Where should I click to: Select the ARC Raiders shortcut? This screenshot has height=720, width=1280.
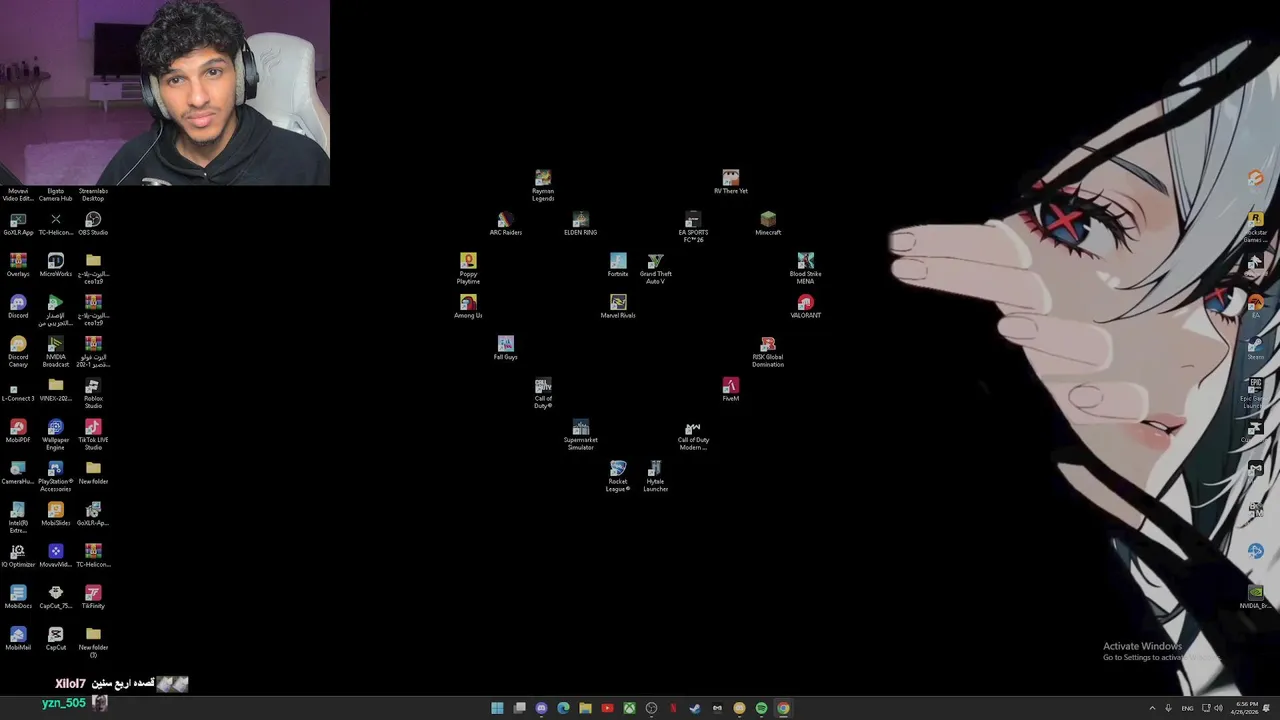tap(506, 223)
